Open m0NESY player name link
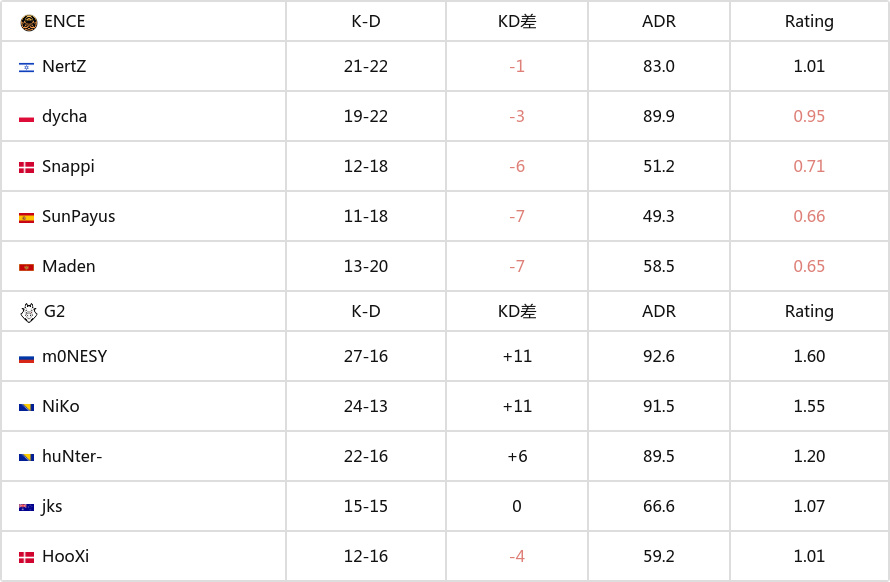The image size is (890, 582). pos(74,356)
